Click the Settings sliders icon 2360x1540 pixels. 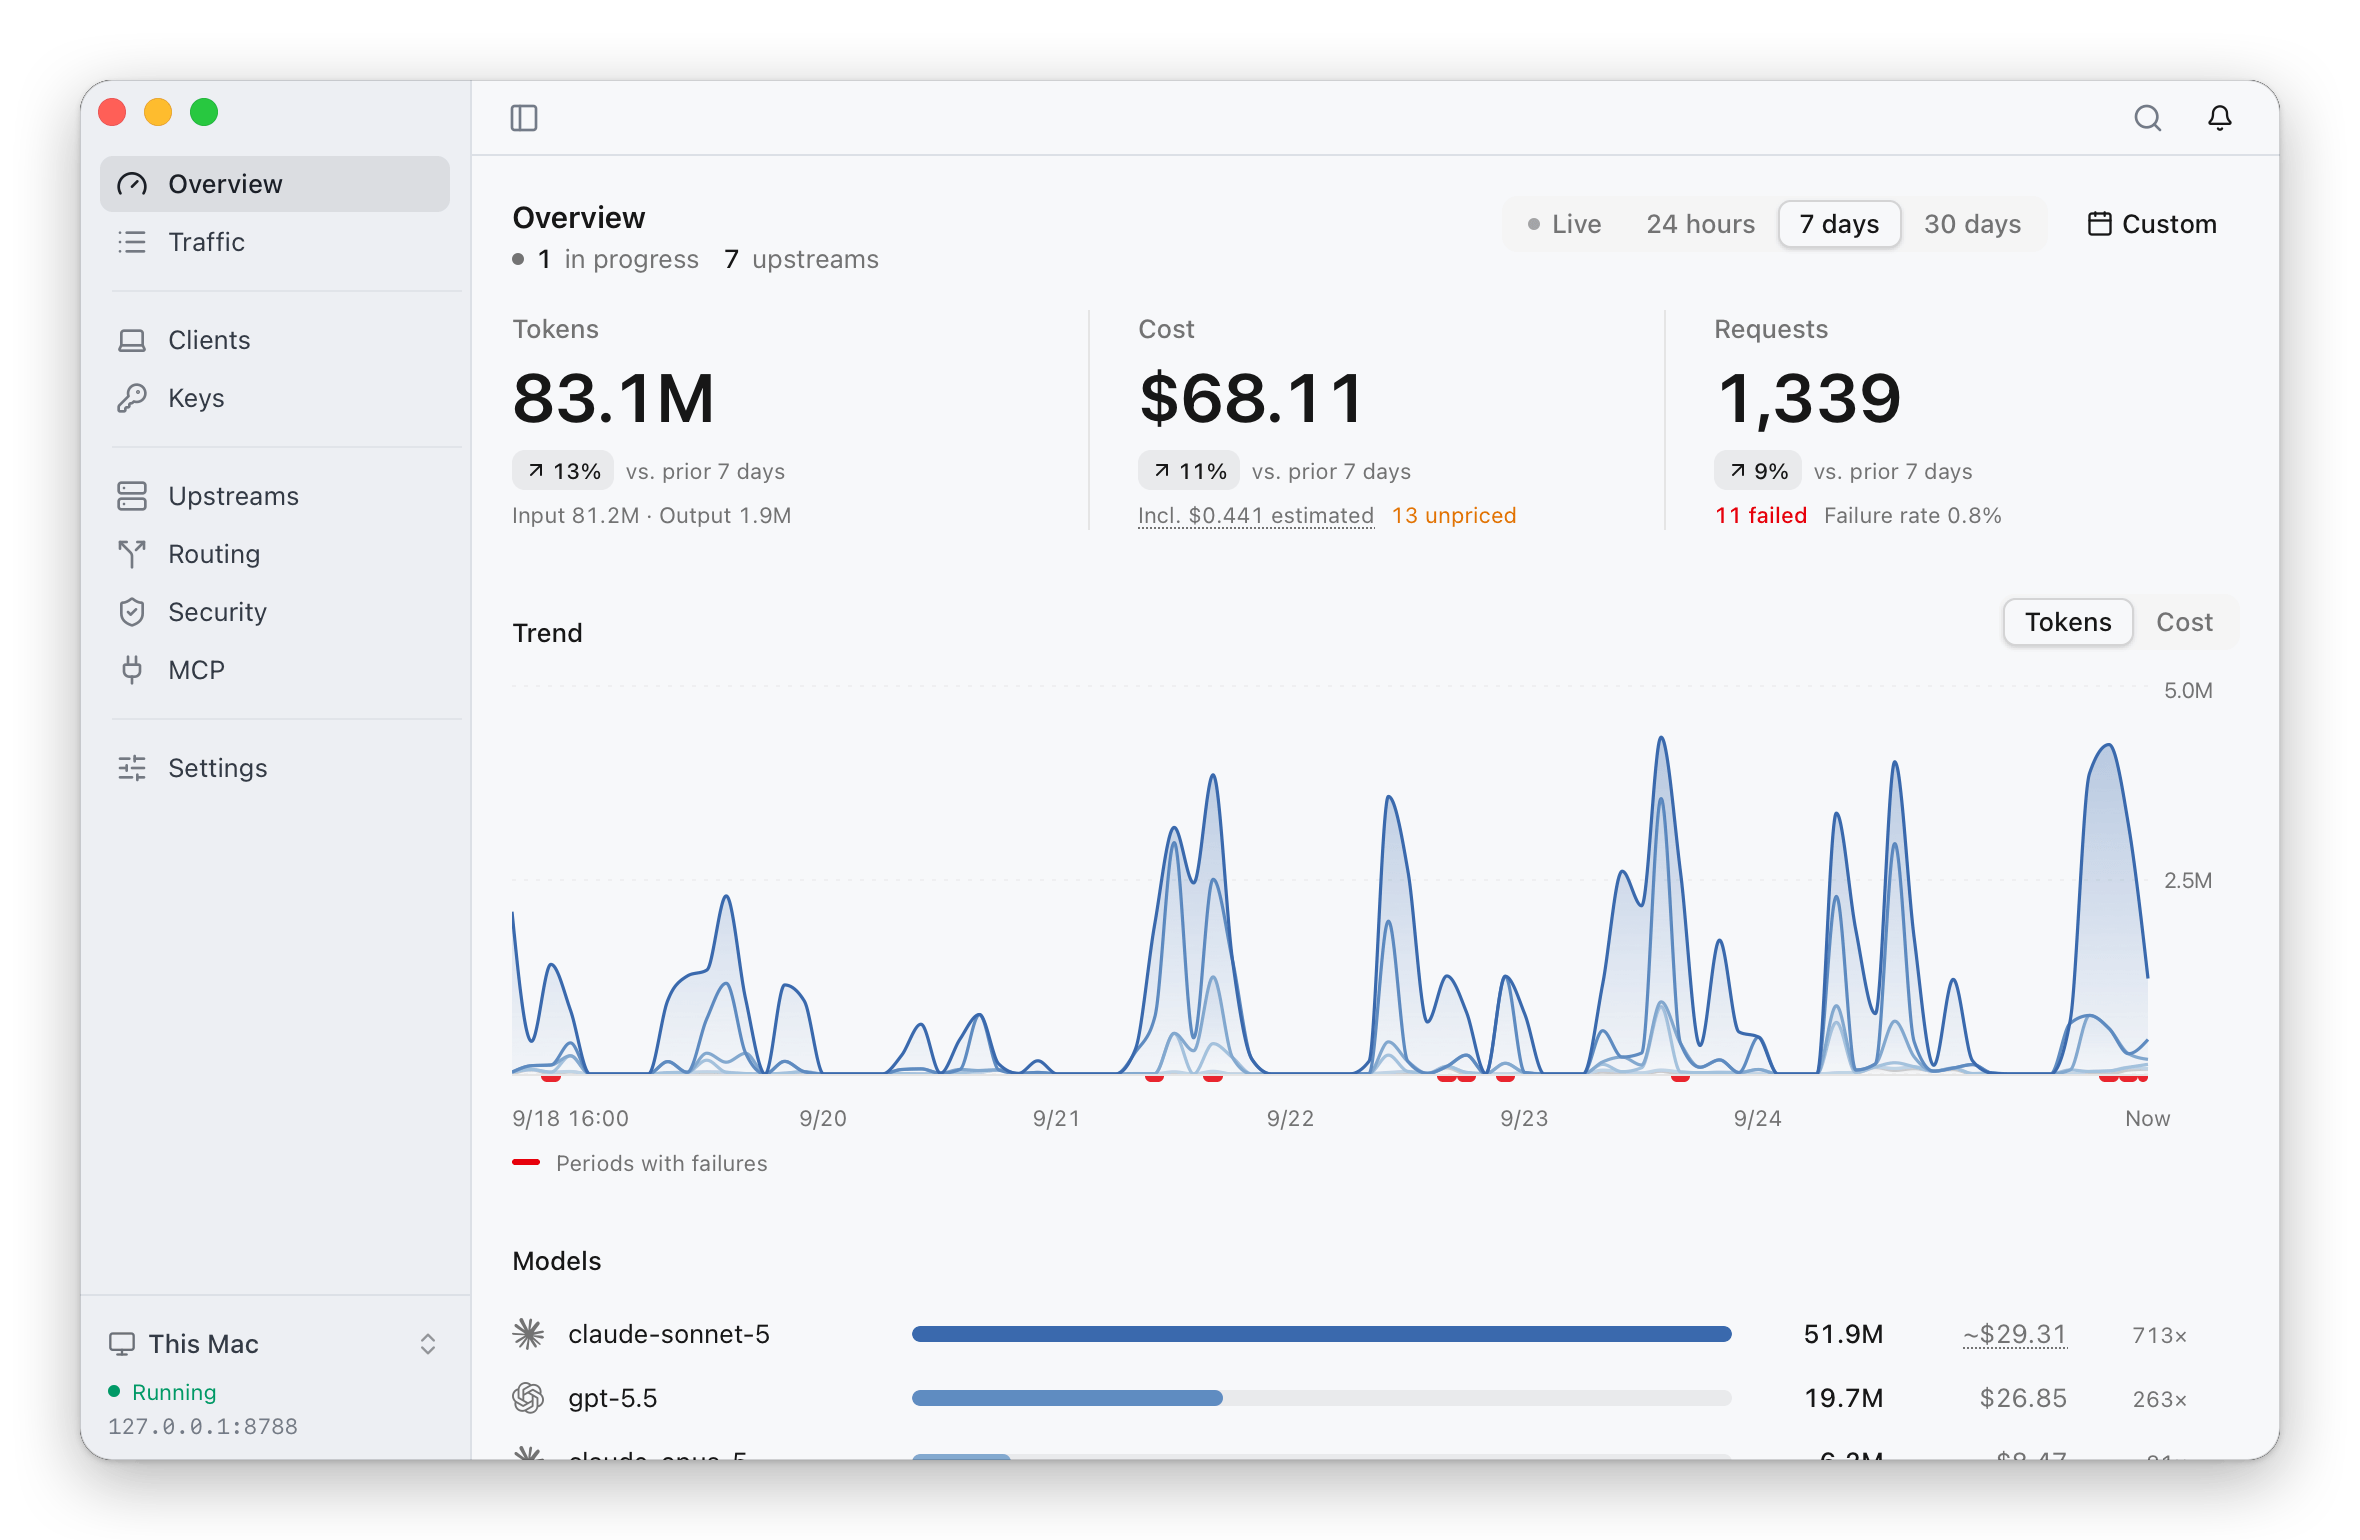click(132, 768)
